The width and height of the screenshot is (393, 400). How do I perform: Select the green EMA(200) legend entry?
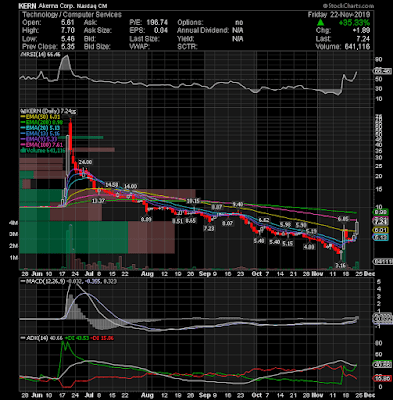(42, 122)
